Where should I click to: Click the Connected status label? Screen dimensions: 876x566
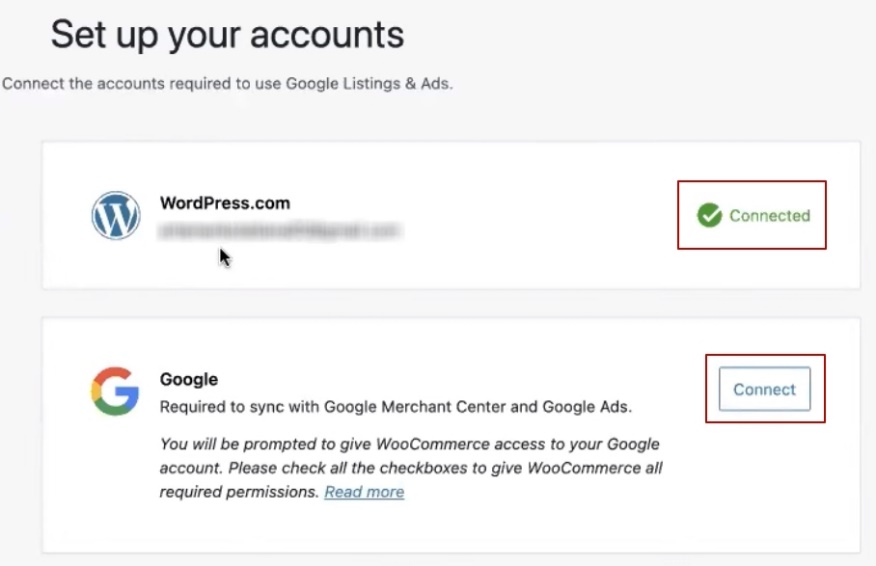tap(769, 215)
